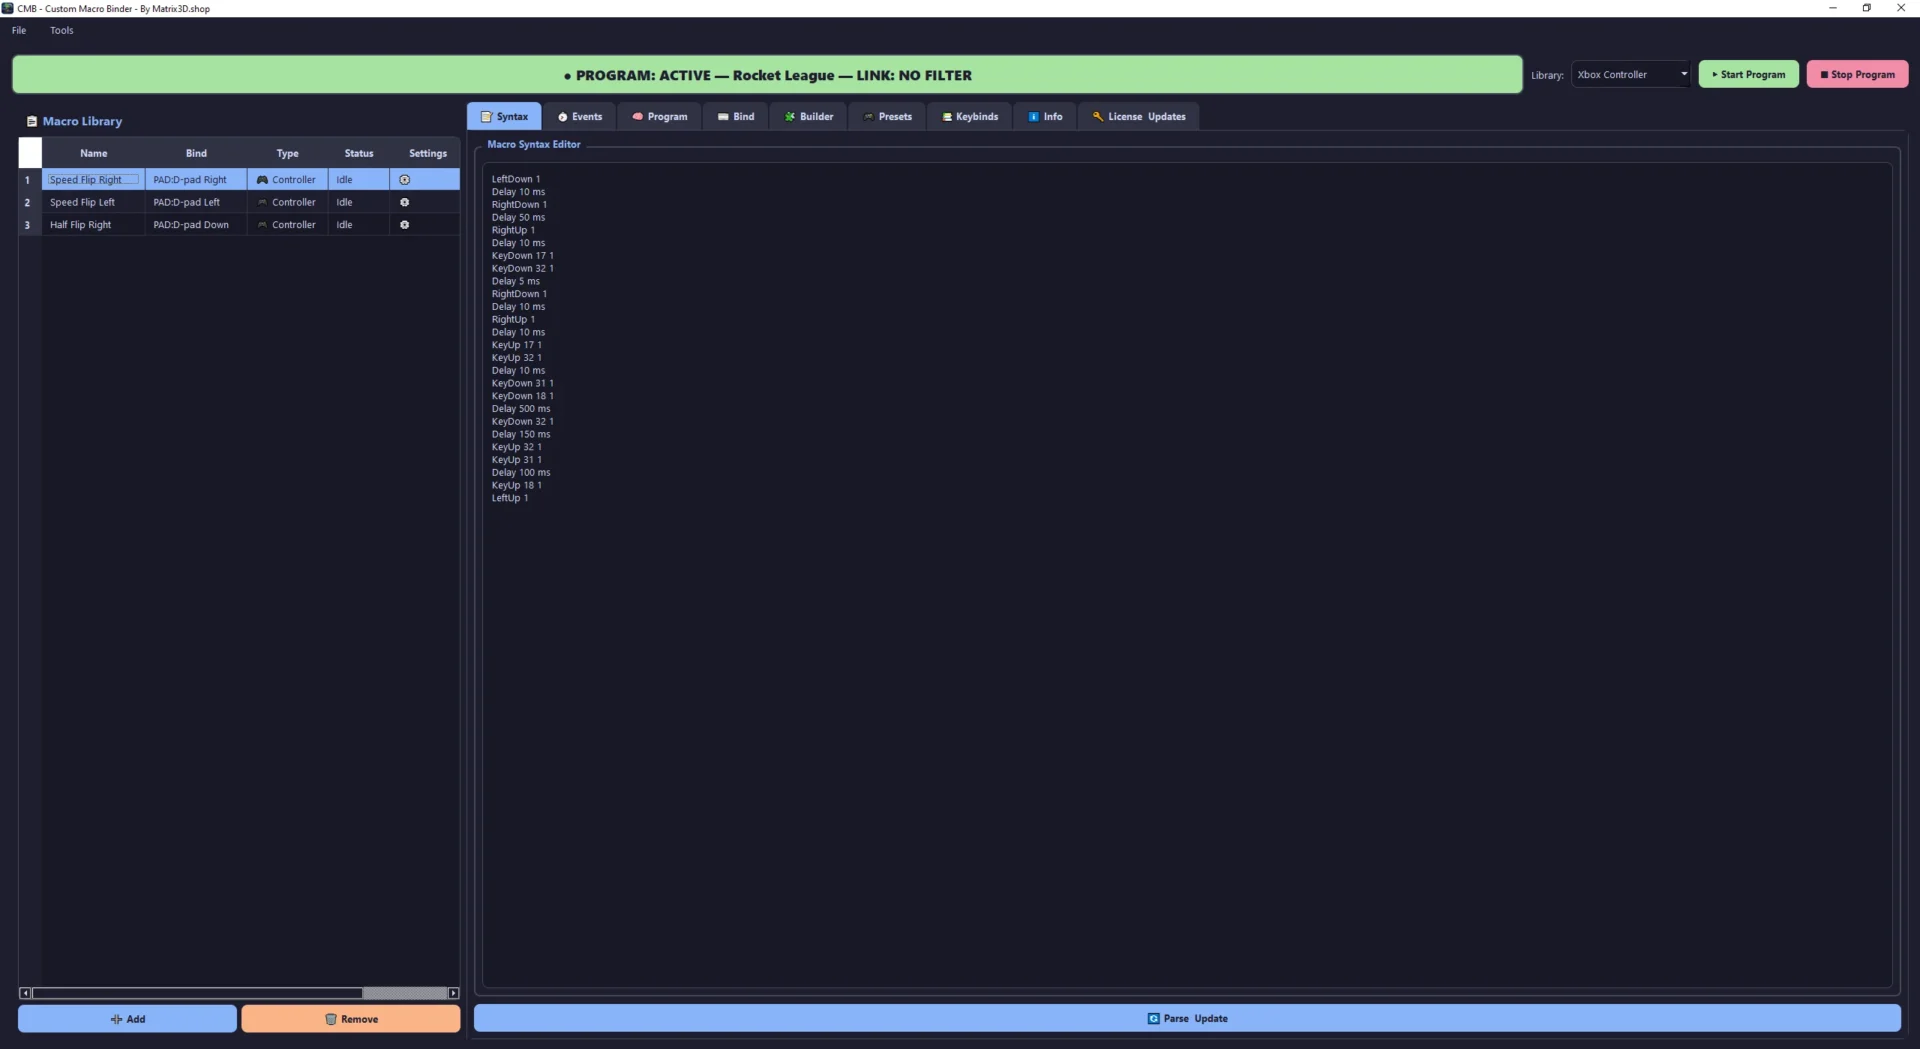Click the Delay 500 ms line

(x=521, y=409)
